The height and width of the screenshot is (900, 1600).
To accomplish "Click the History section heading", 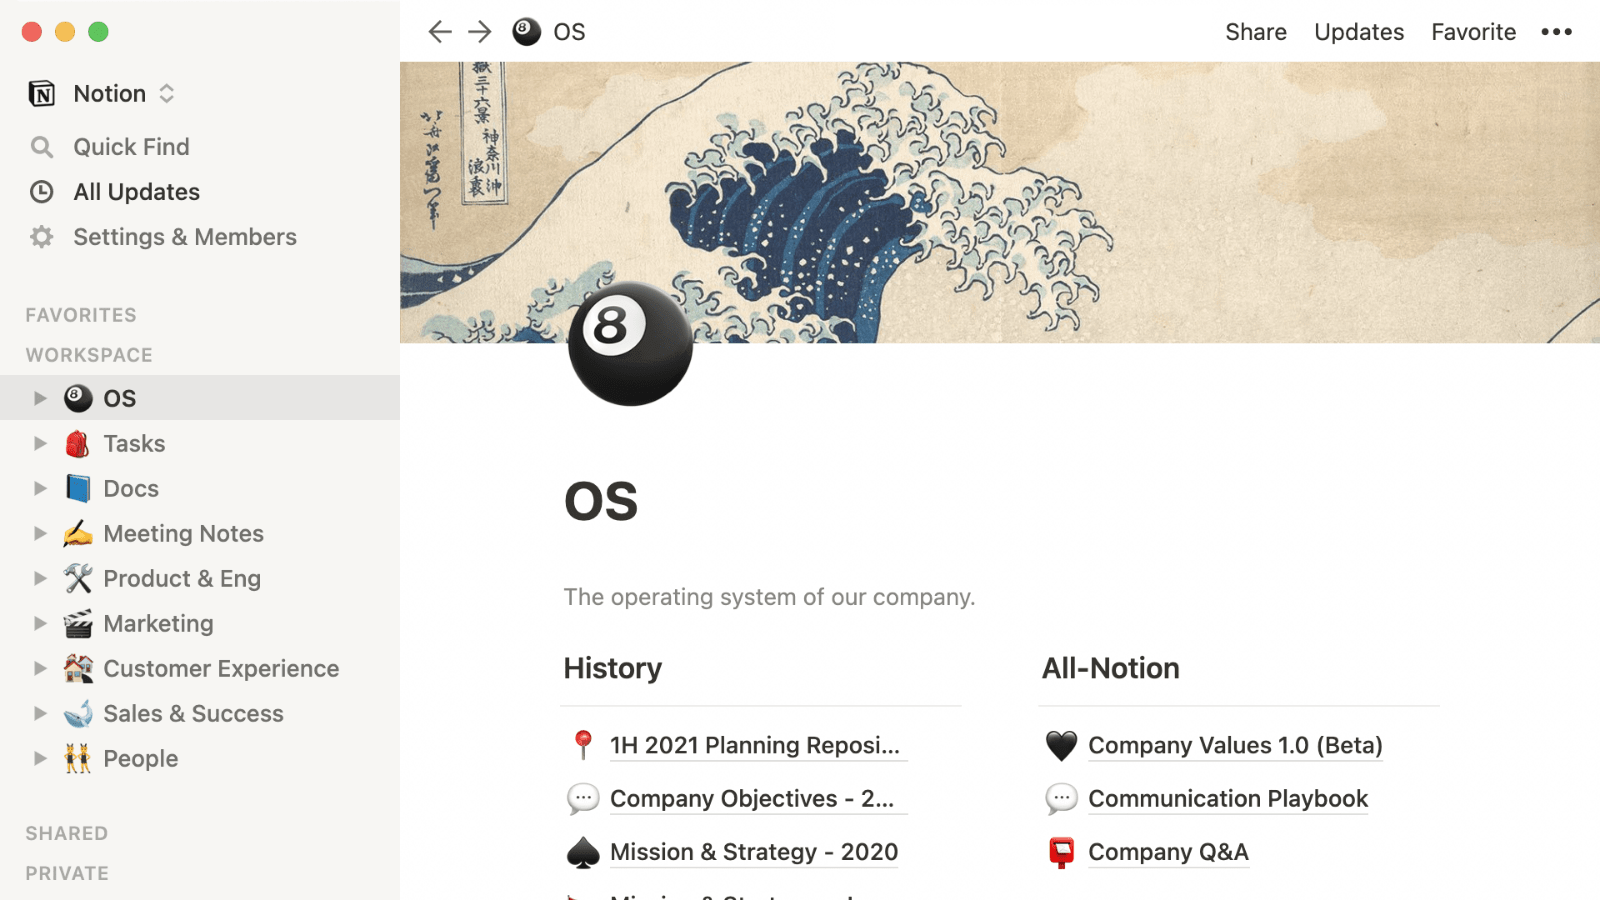I will click(613, 668).
